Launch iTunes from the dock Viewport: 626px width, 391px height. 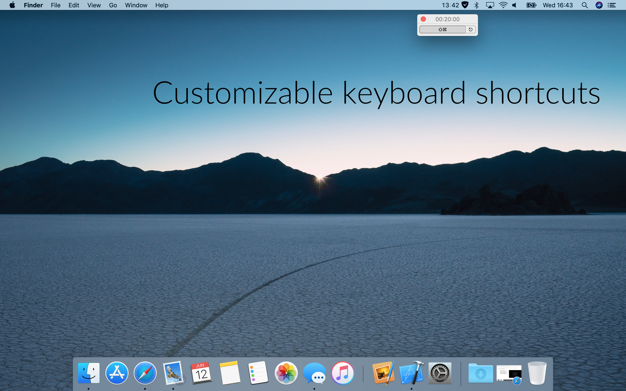point(342,373)
